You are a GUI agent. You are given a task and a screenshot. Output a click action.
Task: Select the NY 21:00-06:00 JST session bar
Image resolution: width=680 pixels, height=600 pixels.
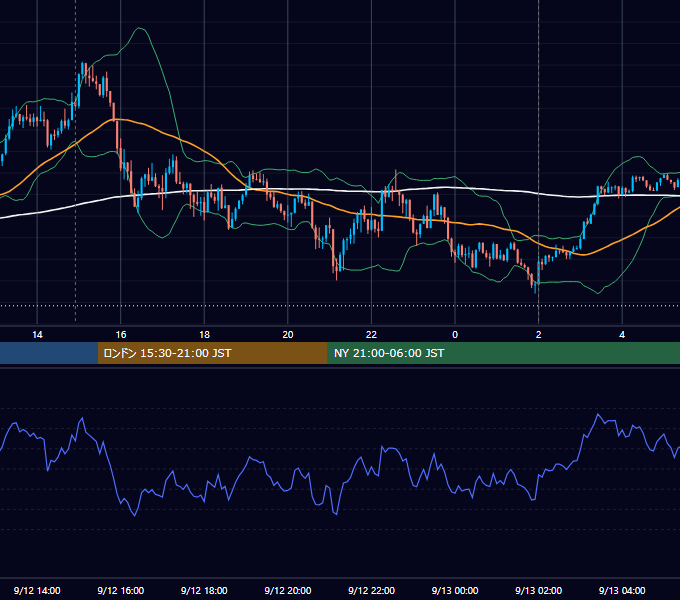tap(503, 353)
